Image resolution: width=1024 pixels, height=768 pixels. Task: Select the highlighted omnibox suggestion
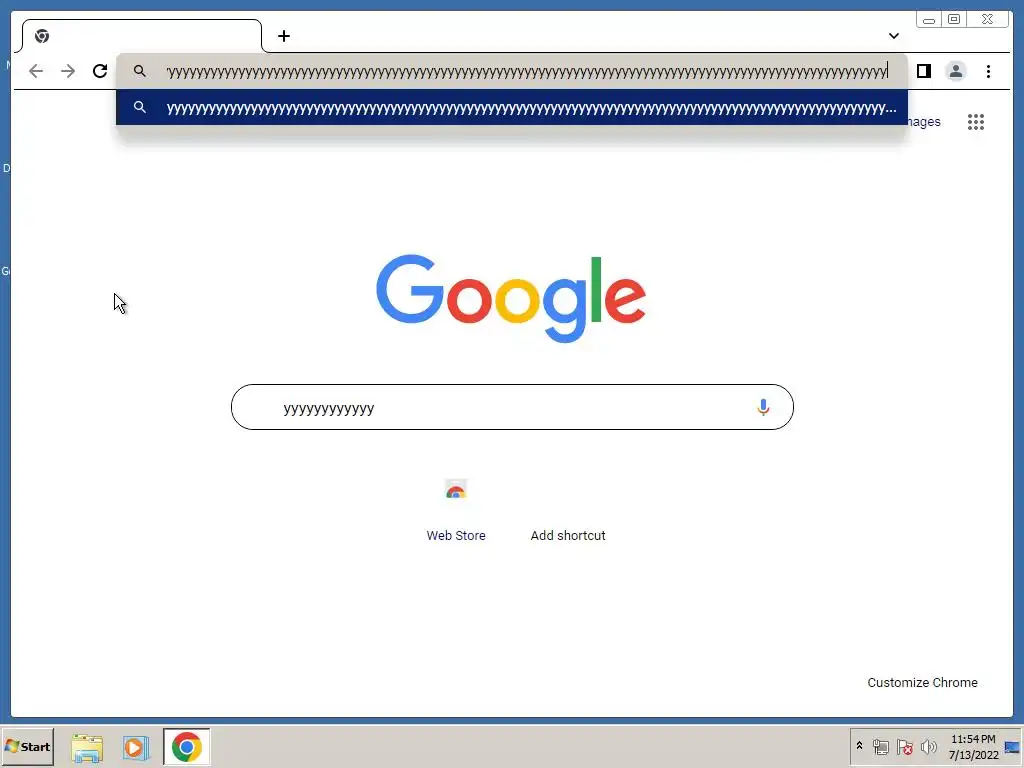coord(512,108)
